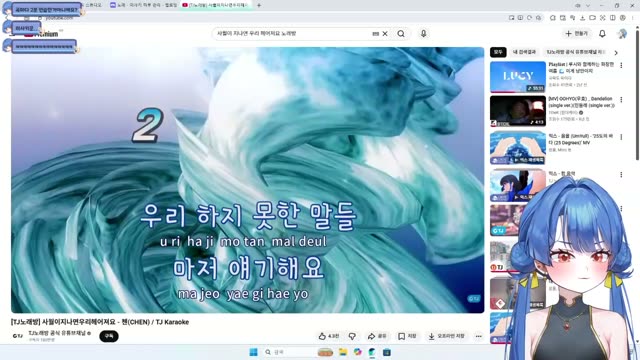The height and width of the screenshot is (360, 640).
Task: Show more filter chips with right chevron
Action: (616, 53)
